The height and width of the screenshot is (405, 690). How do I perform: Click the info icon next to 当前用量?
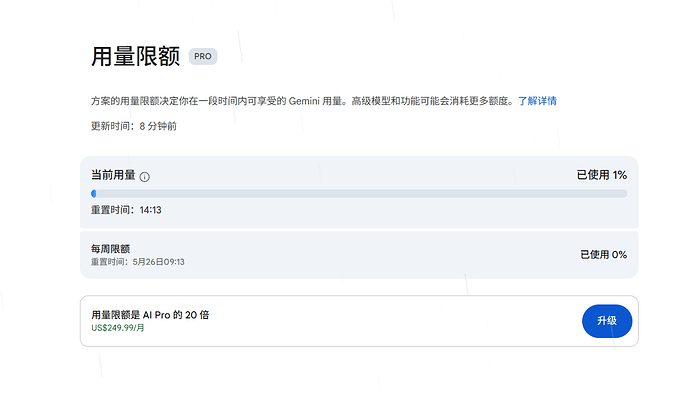(144, 177)
